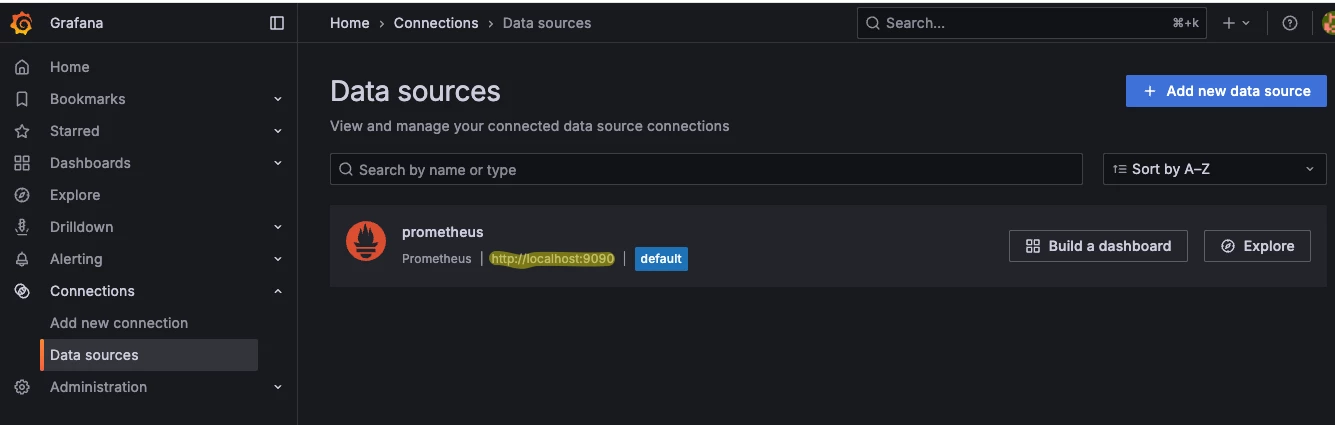
Task: Click the plus new item icon in top bar
Action: pos(1229,23)
